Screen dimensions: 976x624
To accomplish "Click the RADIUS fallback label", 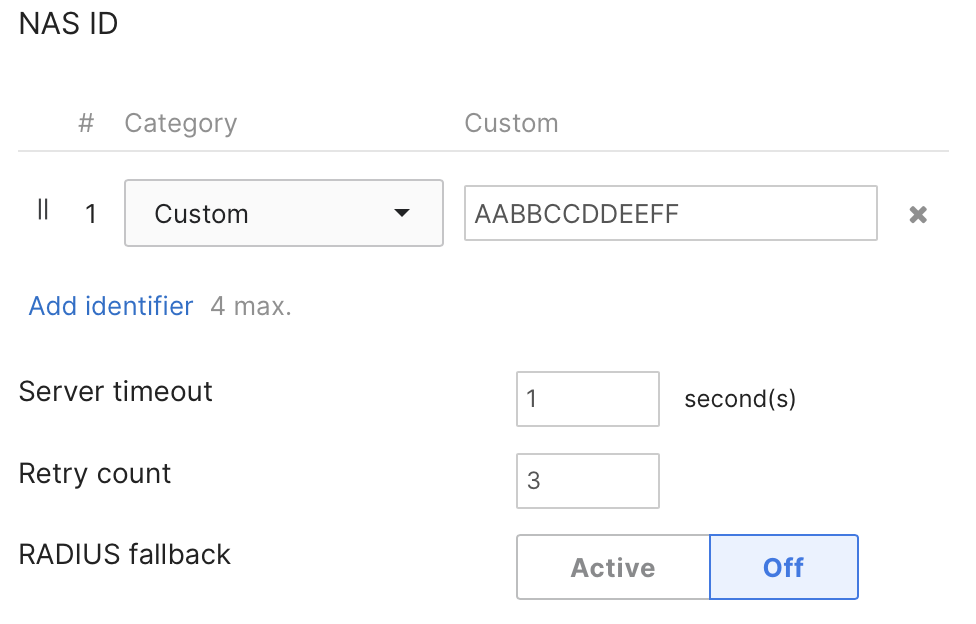I will click(125, 554).
